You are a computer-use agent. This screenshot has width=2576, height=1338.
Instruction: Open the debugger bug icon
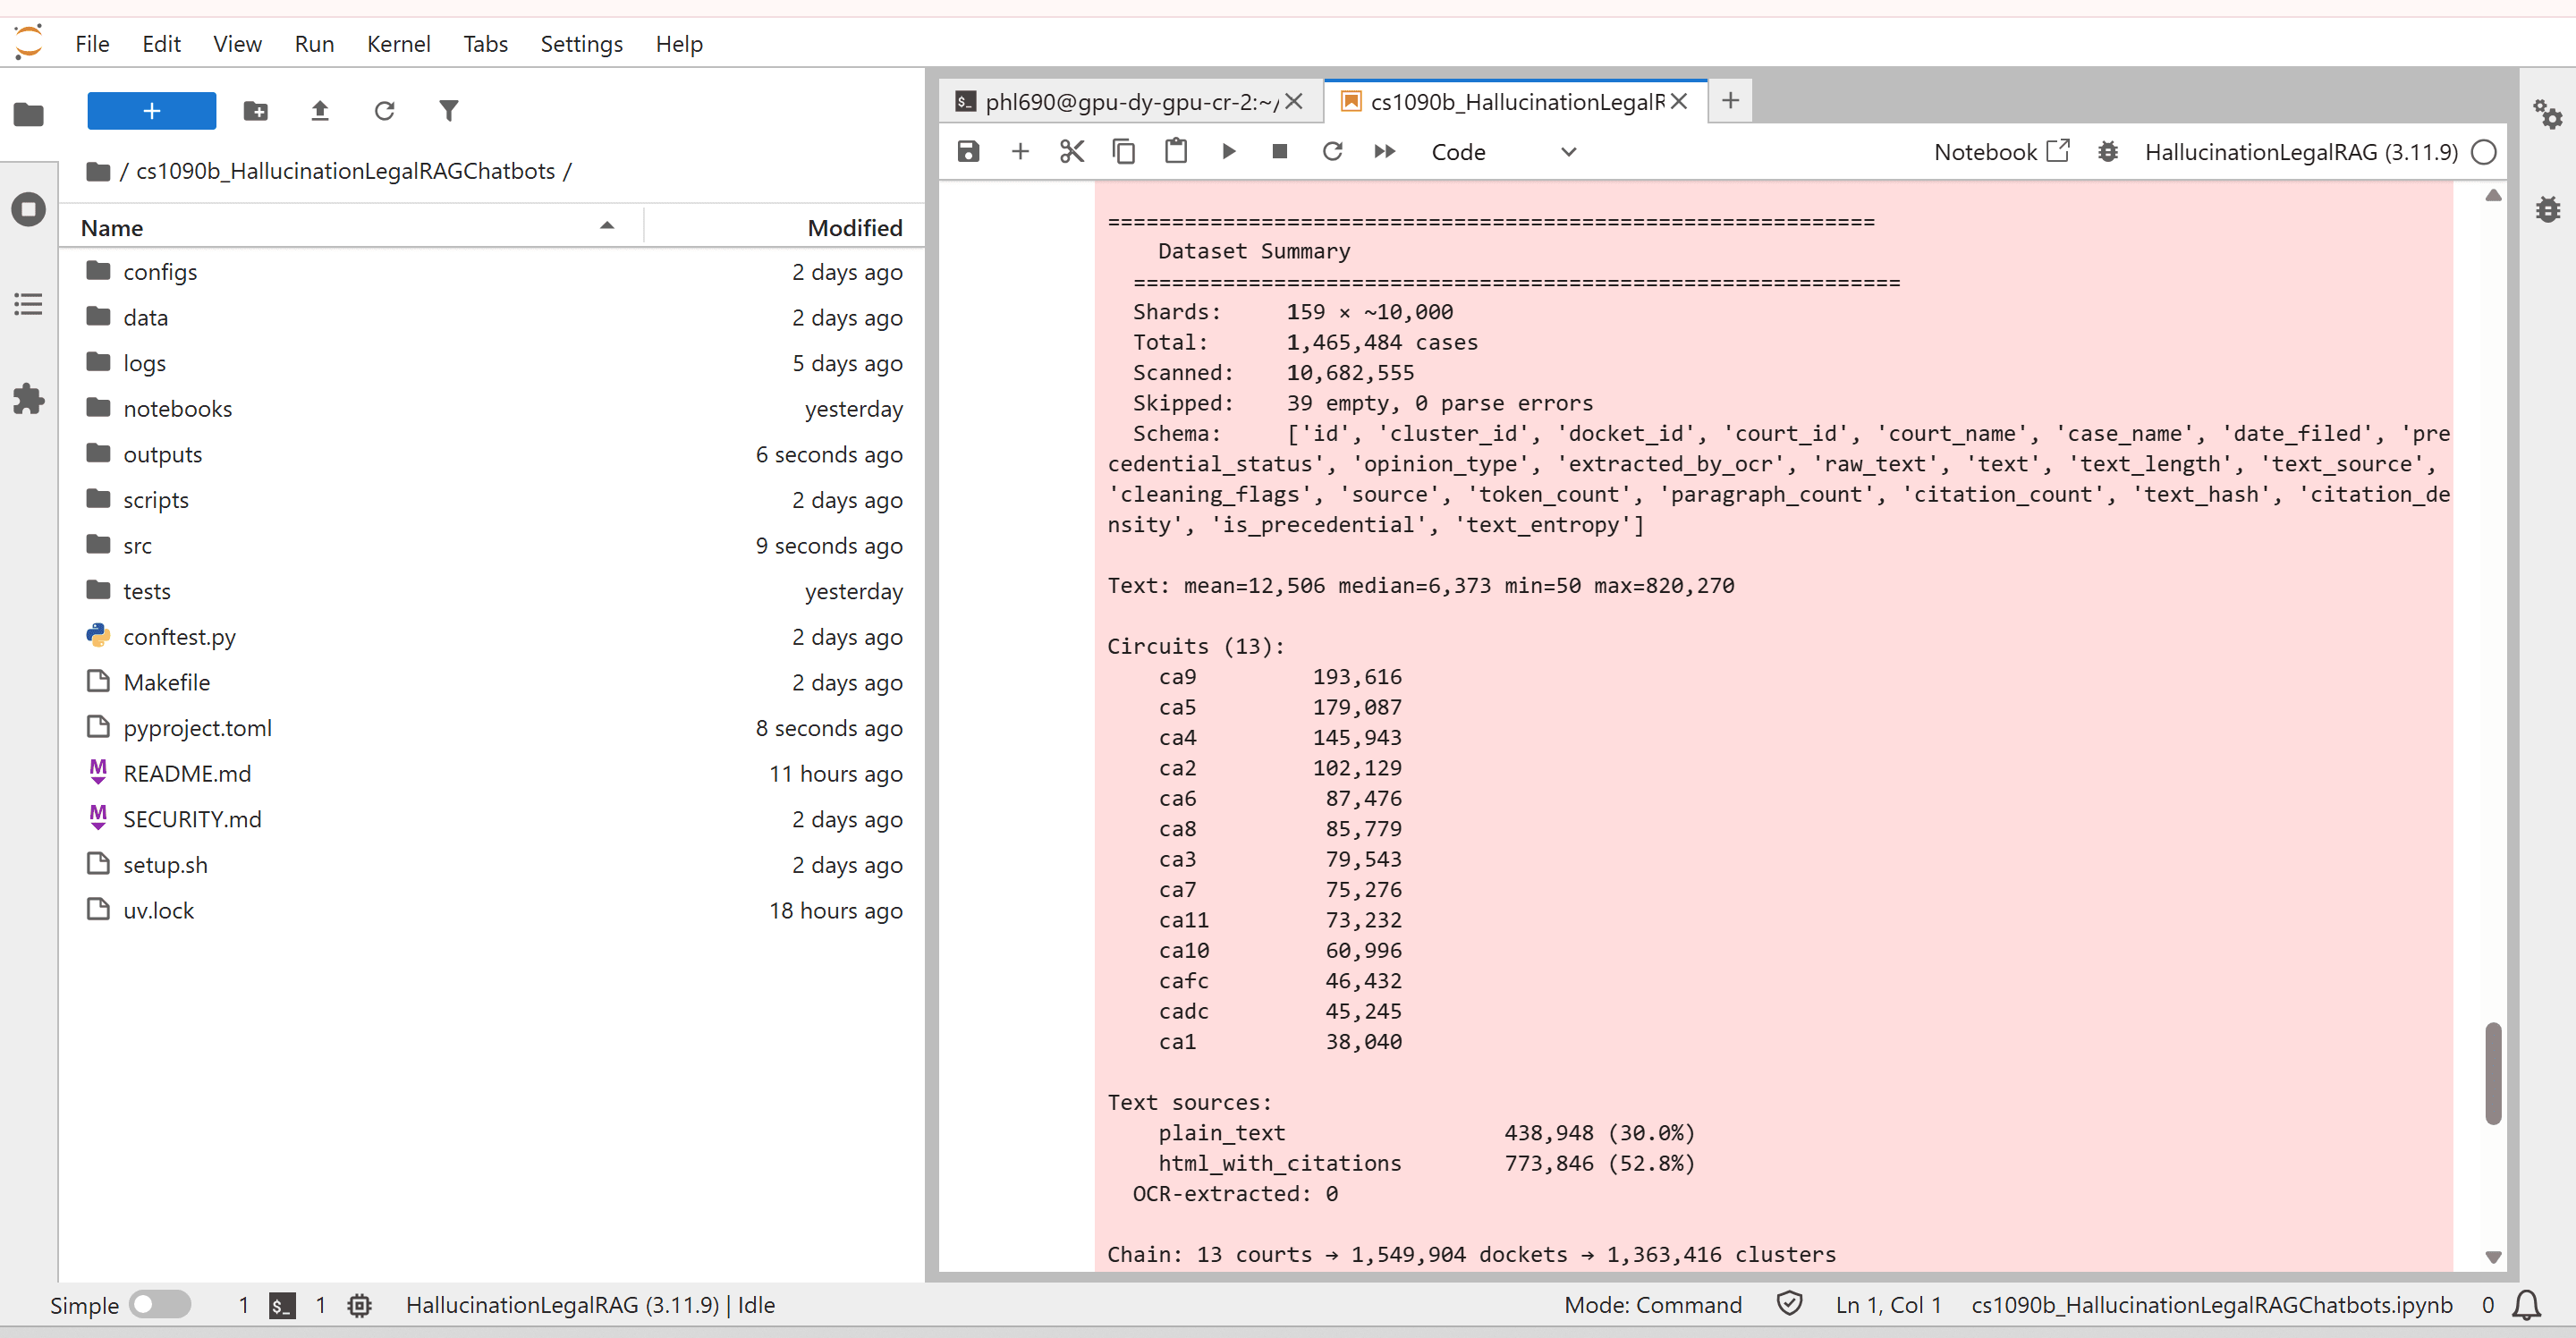[x=2108, y=151]
